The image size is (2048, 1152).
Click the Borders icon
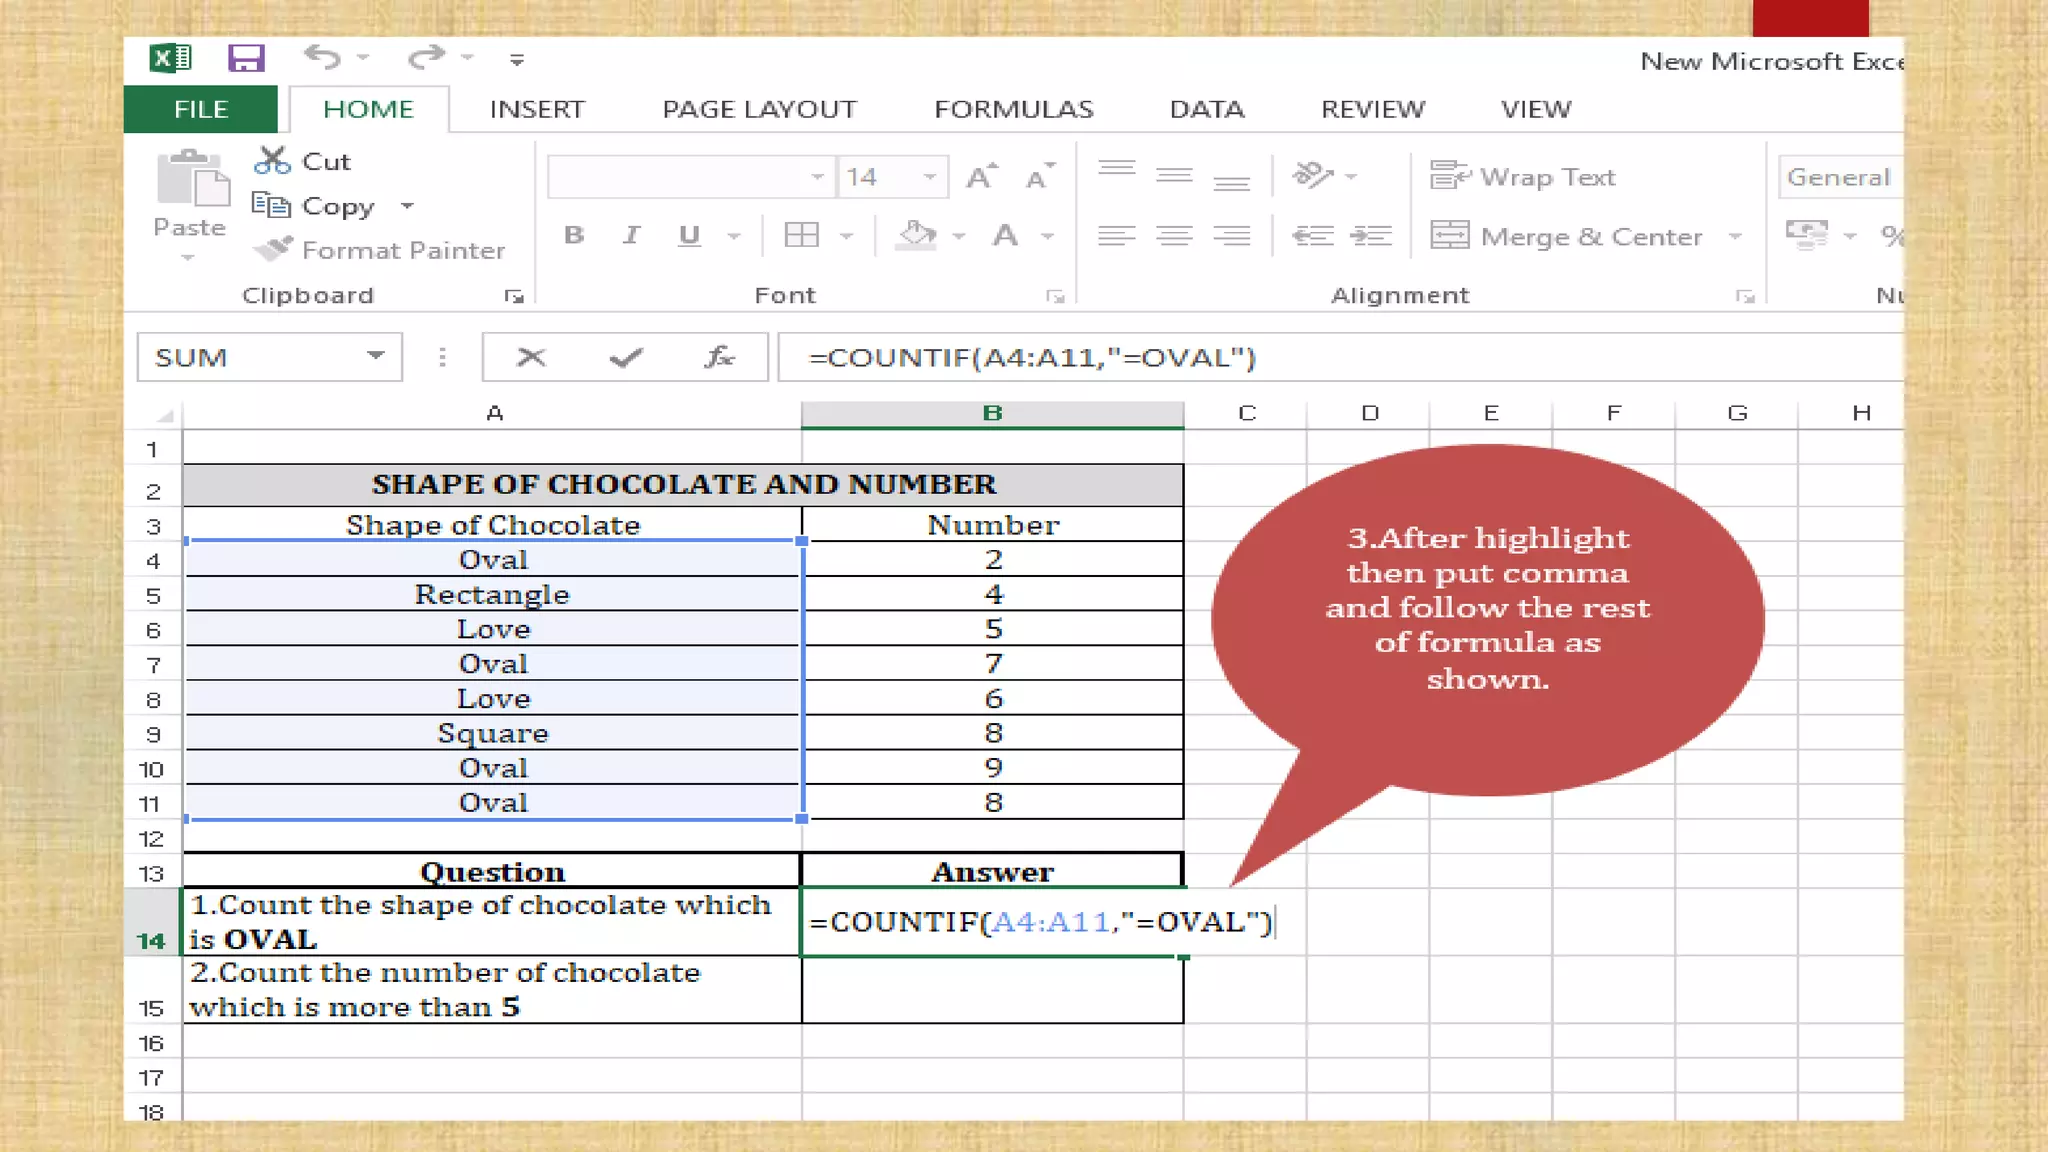pyautogui.click(x=802, y=236)
